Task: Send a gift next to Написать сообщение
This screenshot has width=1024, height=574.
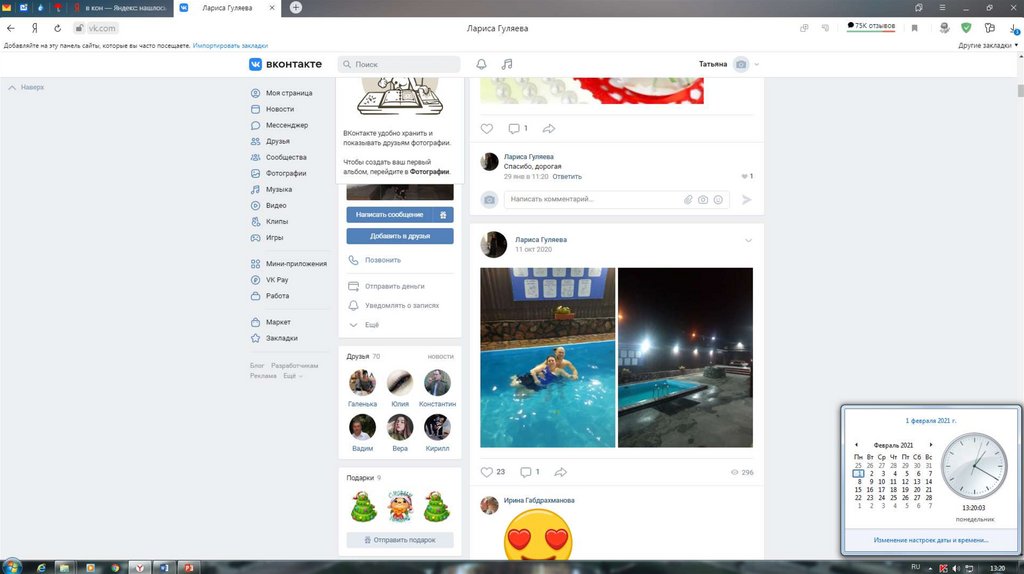Action: (443, 215)
